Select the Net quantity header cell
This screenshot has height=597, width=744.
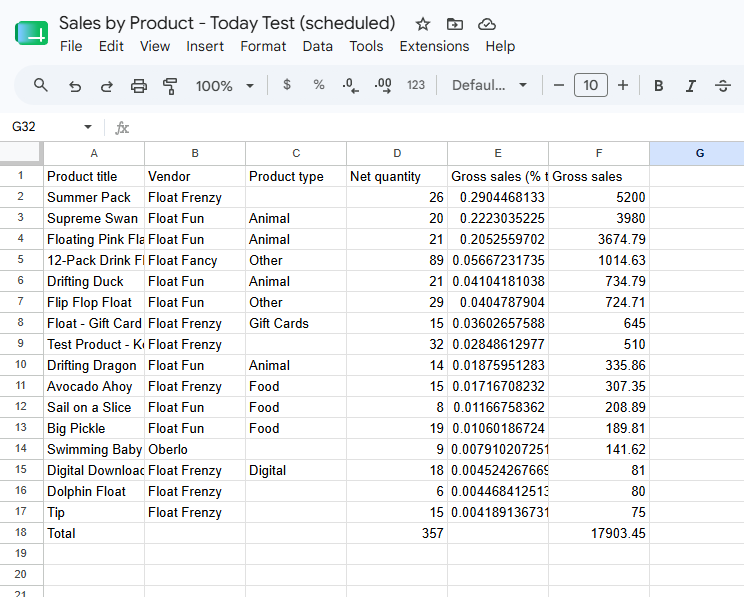click(x=397, y=176)
